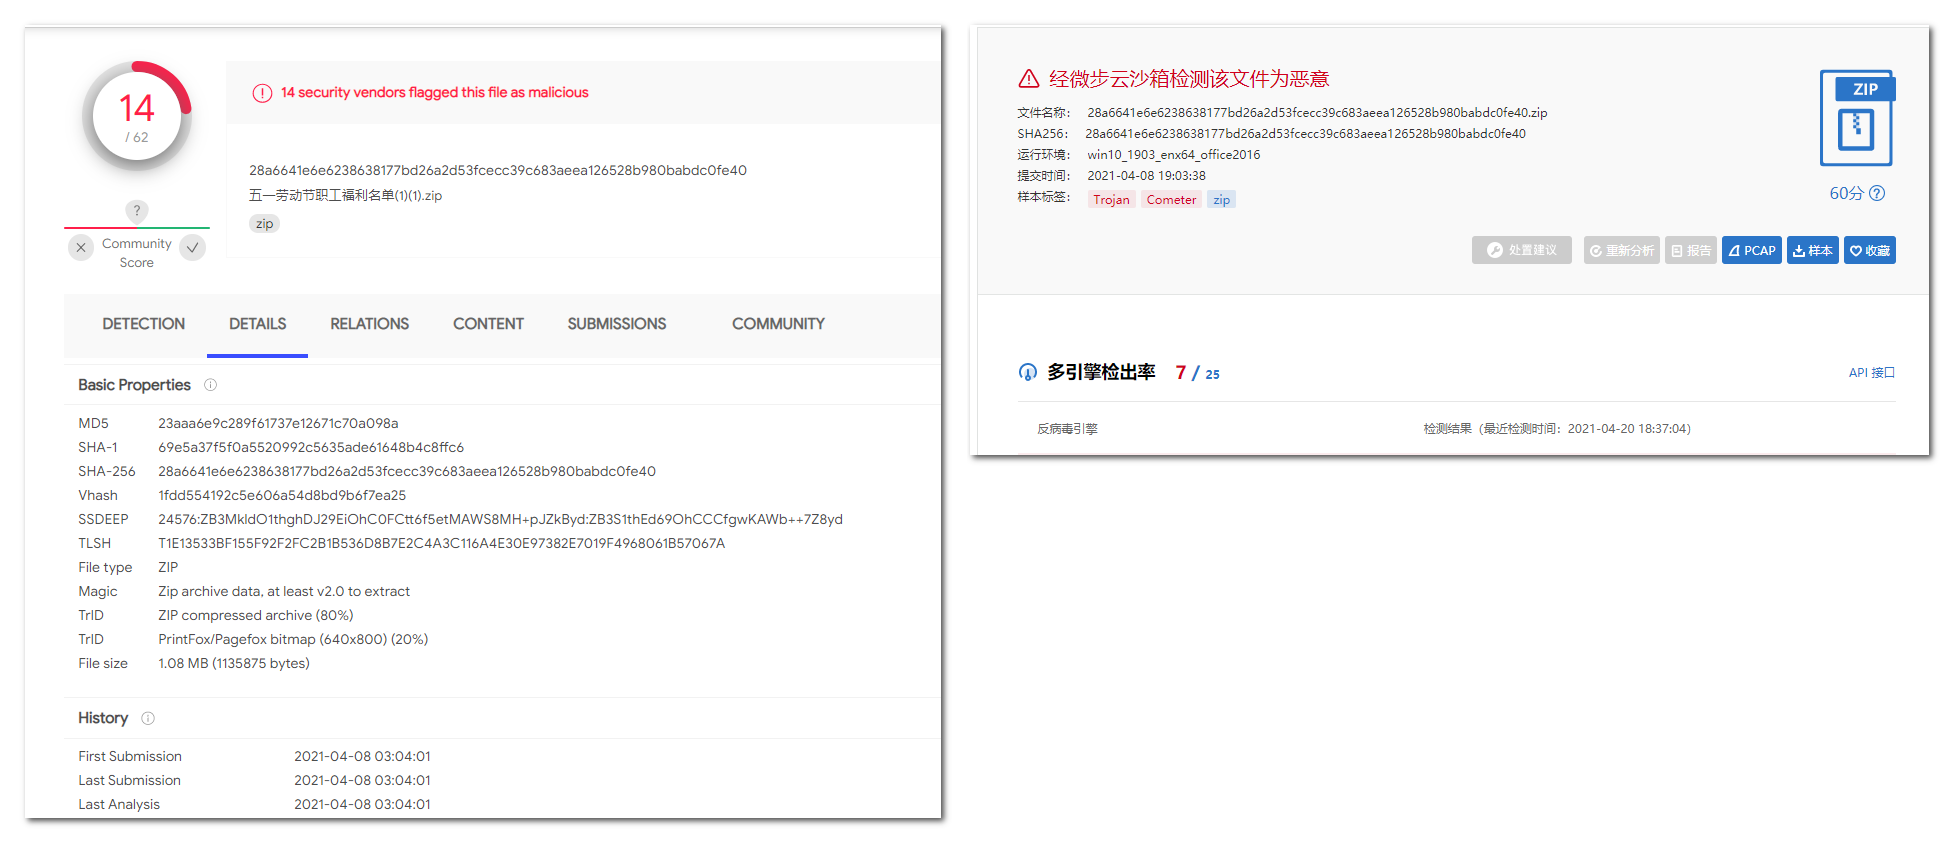The image size is (1955, 844).
Task: Click the info icon next to History
Action: point(148,718)
